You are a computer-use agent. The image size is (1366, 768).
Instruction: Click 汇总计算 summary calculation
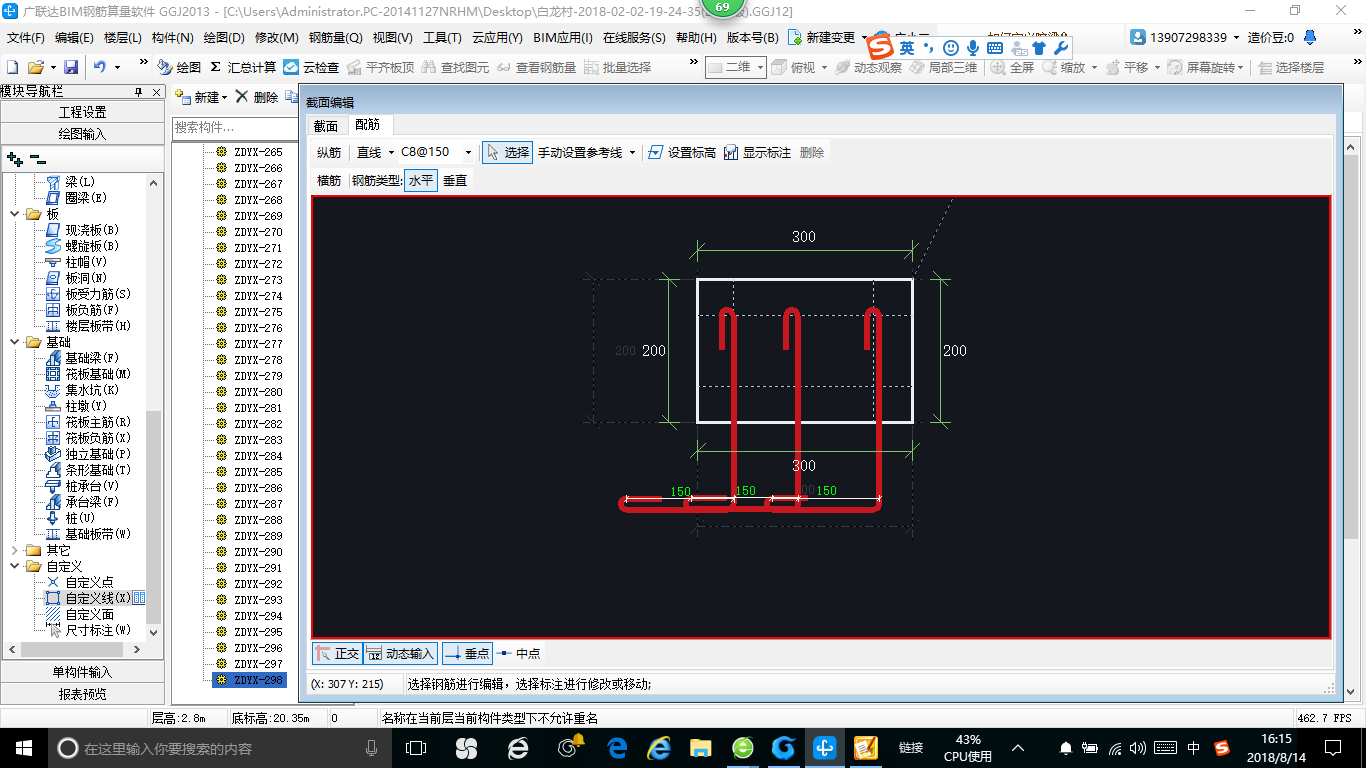(243, 67)
